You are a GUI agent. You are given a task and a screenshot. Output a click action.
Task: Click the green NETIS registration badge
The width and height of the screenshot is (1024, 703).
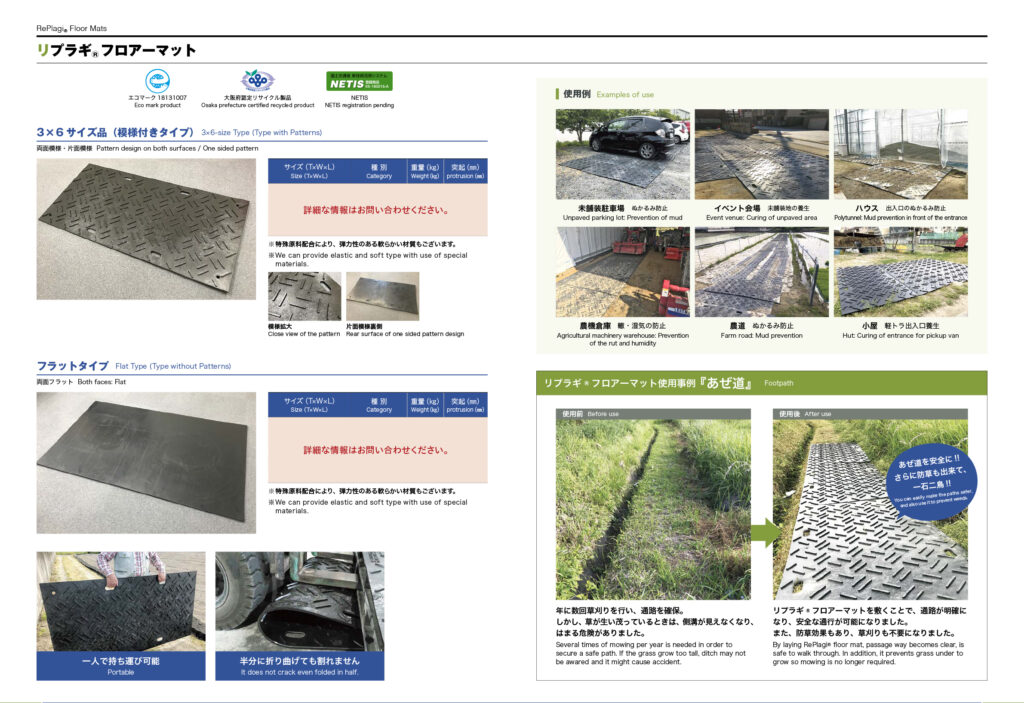(359, 81)
